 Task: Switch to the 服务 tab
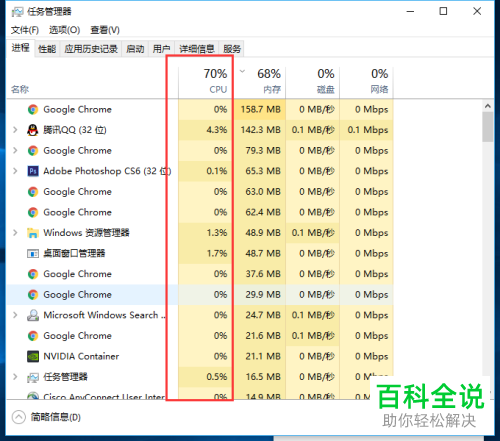232,49
